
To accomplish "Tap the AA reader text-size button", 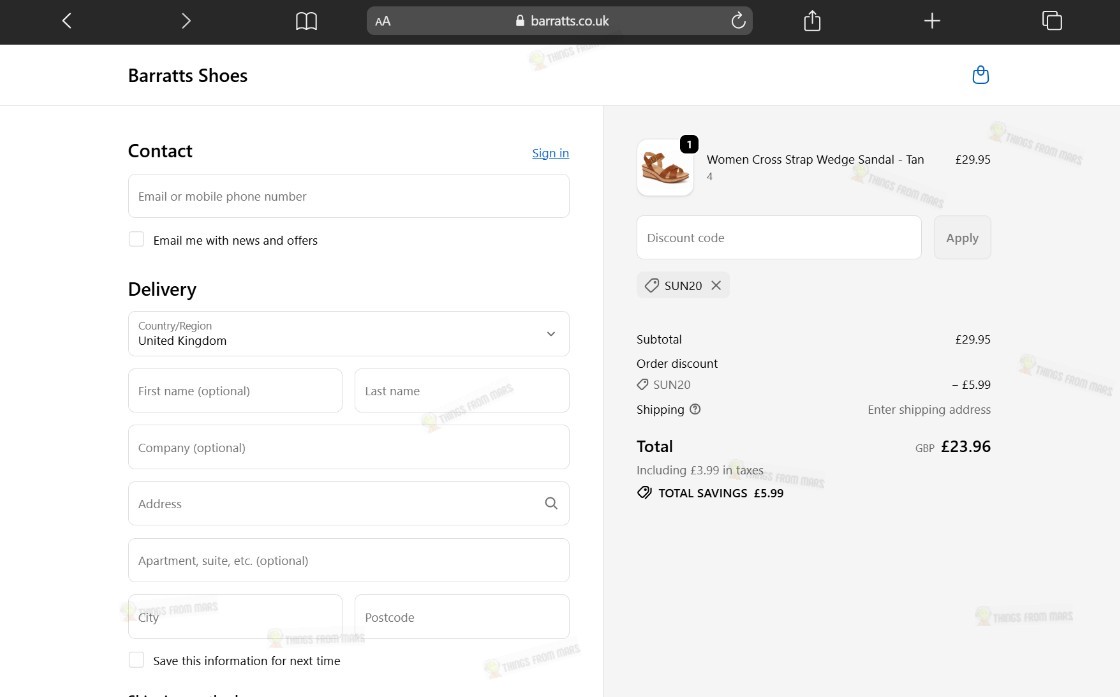I will 383,21.
